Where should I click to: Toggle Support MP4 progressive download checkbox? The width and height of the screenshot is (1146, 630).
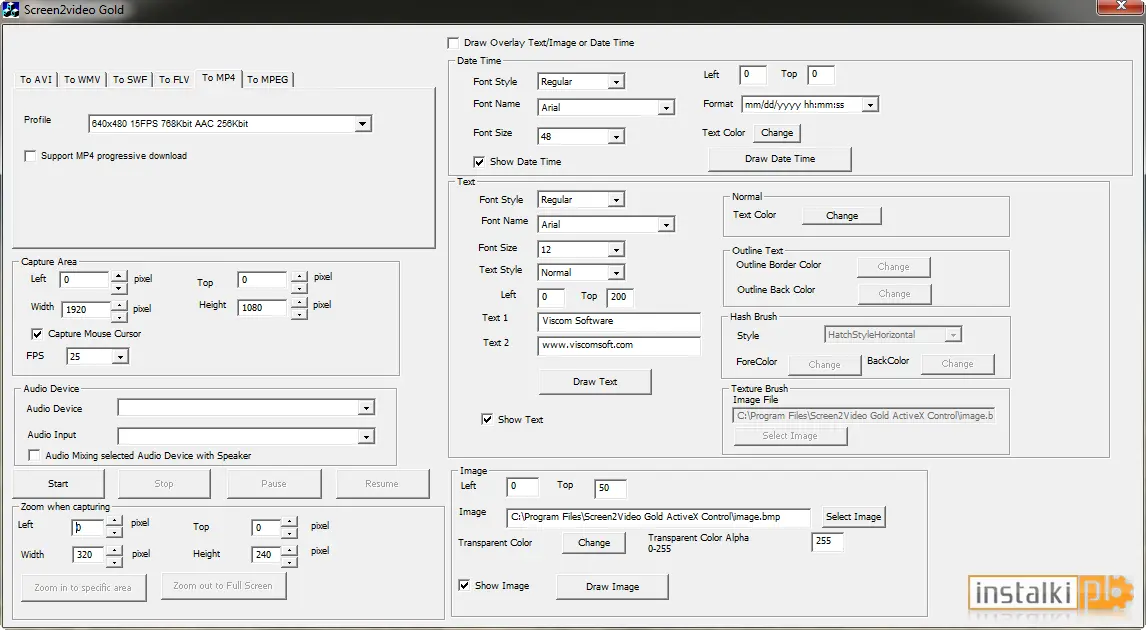pyautogui.click(x=30, y=156)
